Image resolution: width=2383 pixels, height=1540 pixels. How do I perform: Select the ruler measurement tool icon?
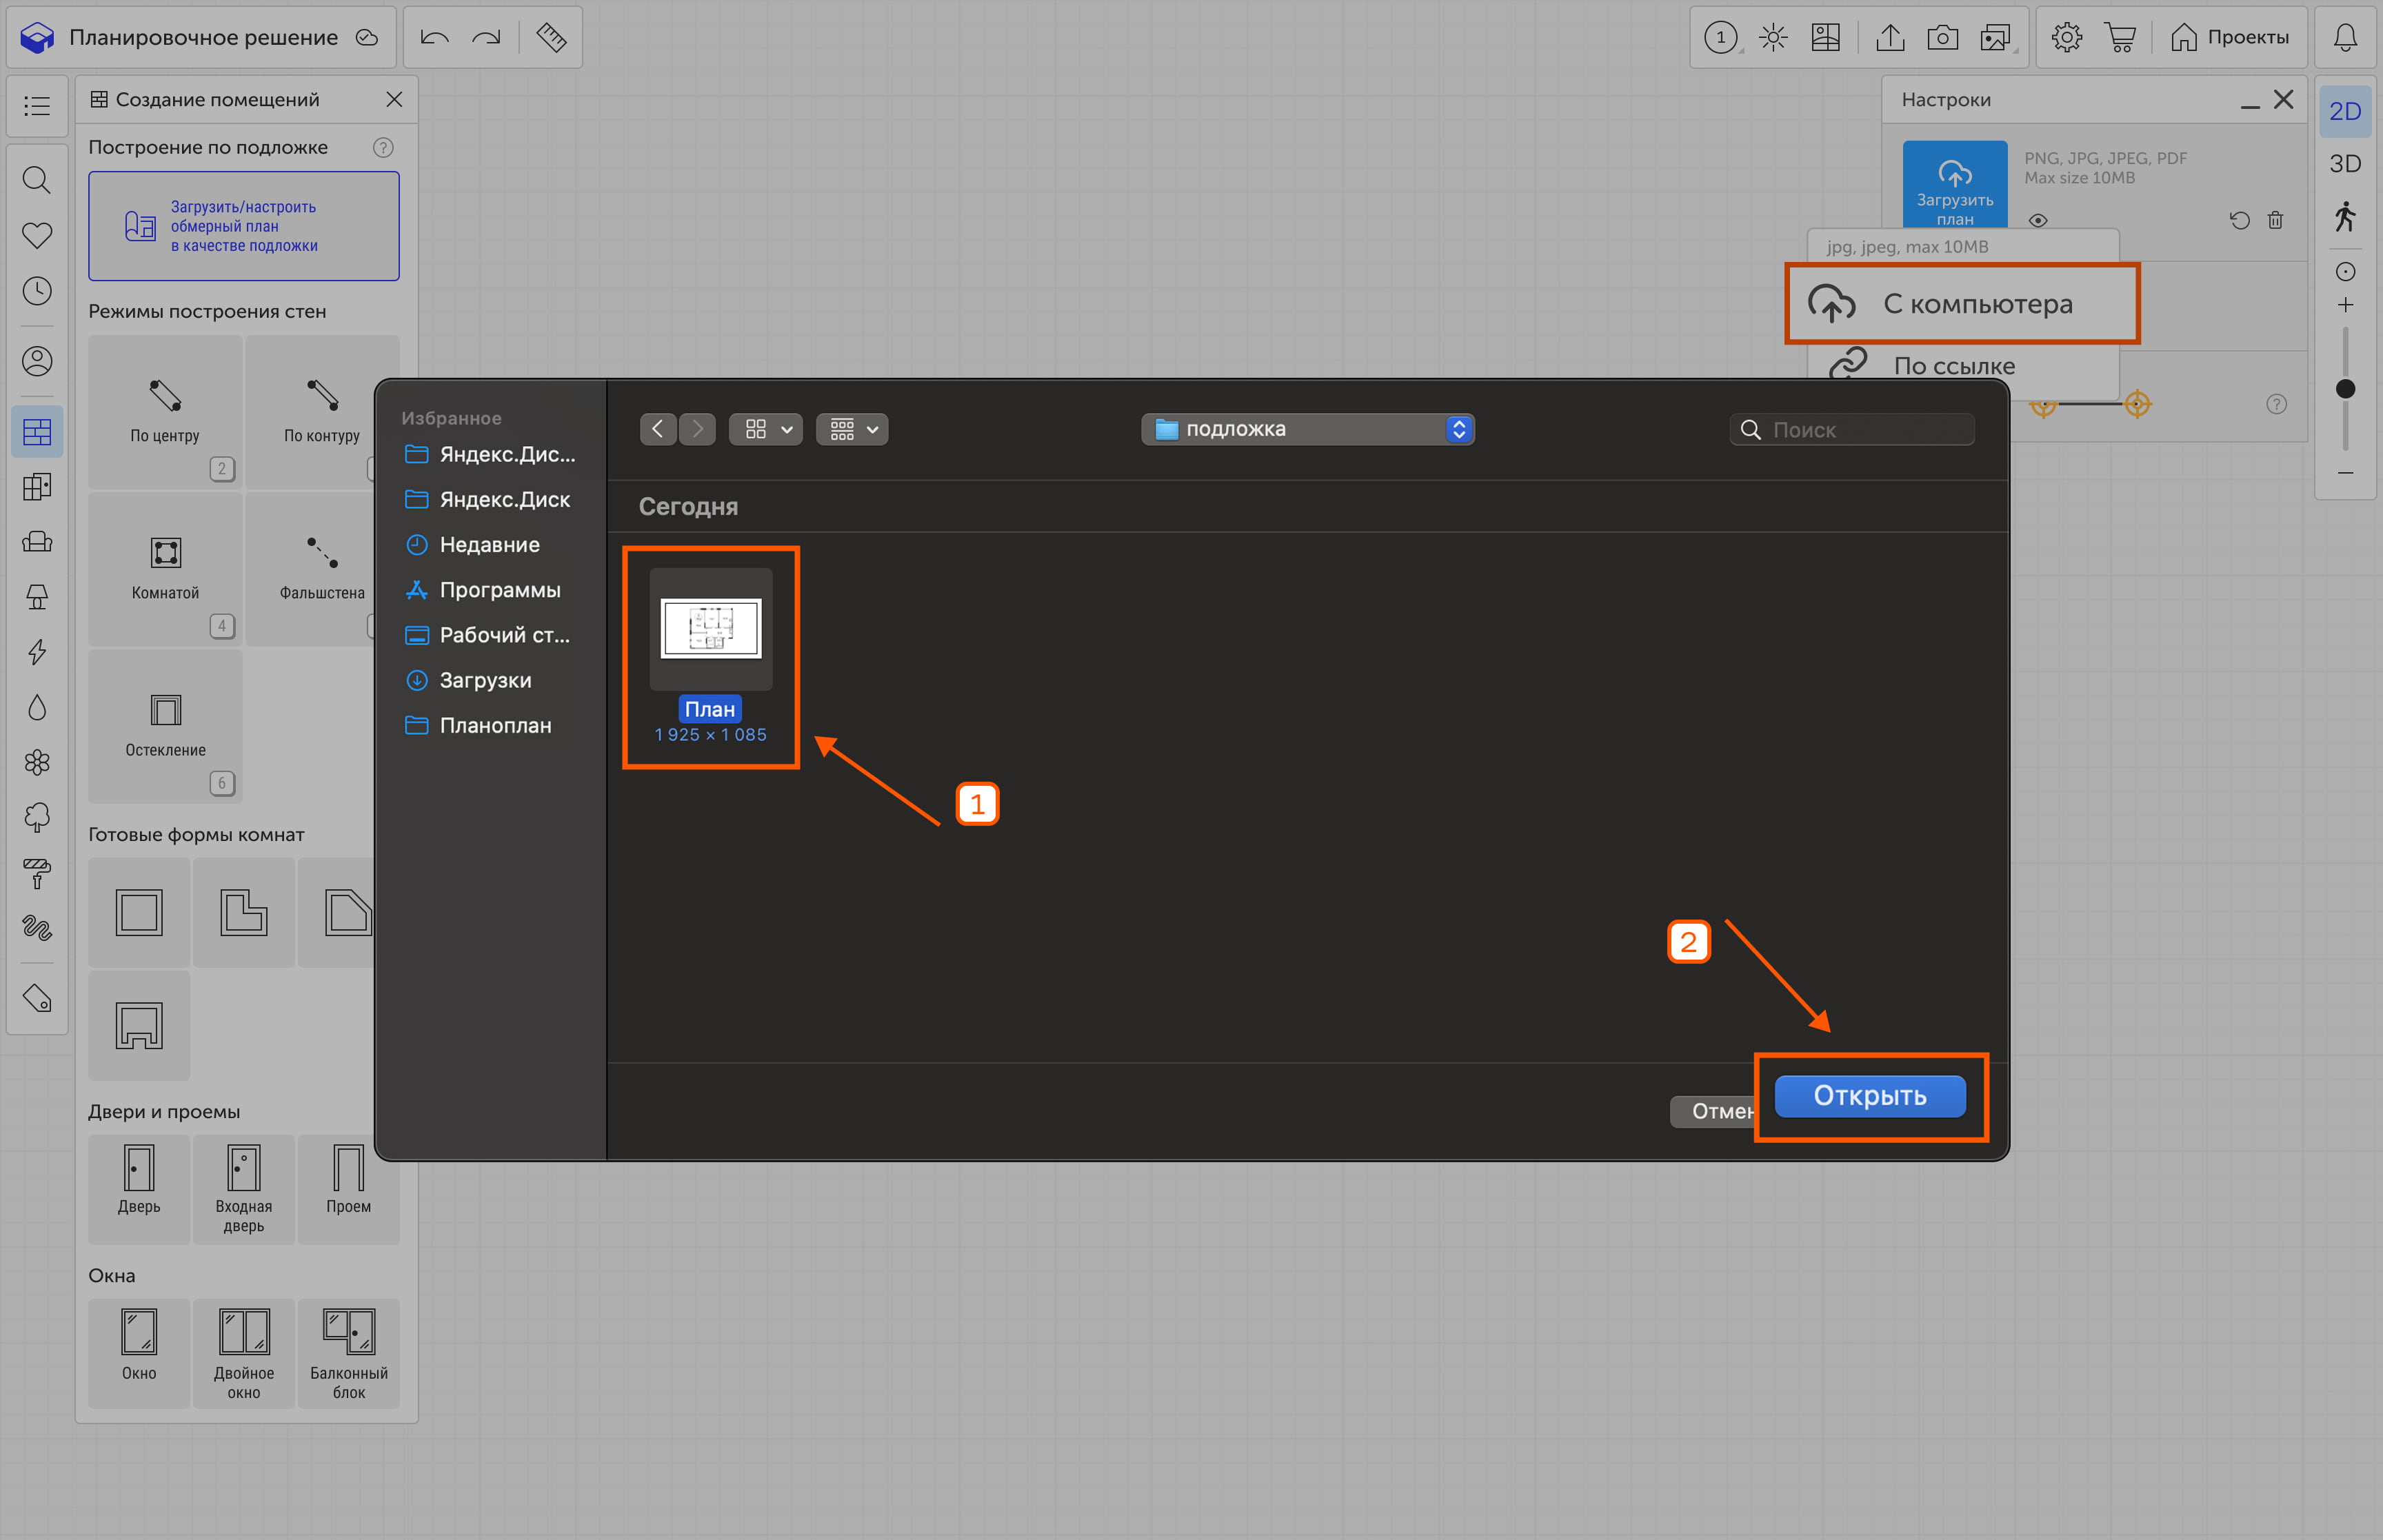coord(551,38)
